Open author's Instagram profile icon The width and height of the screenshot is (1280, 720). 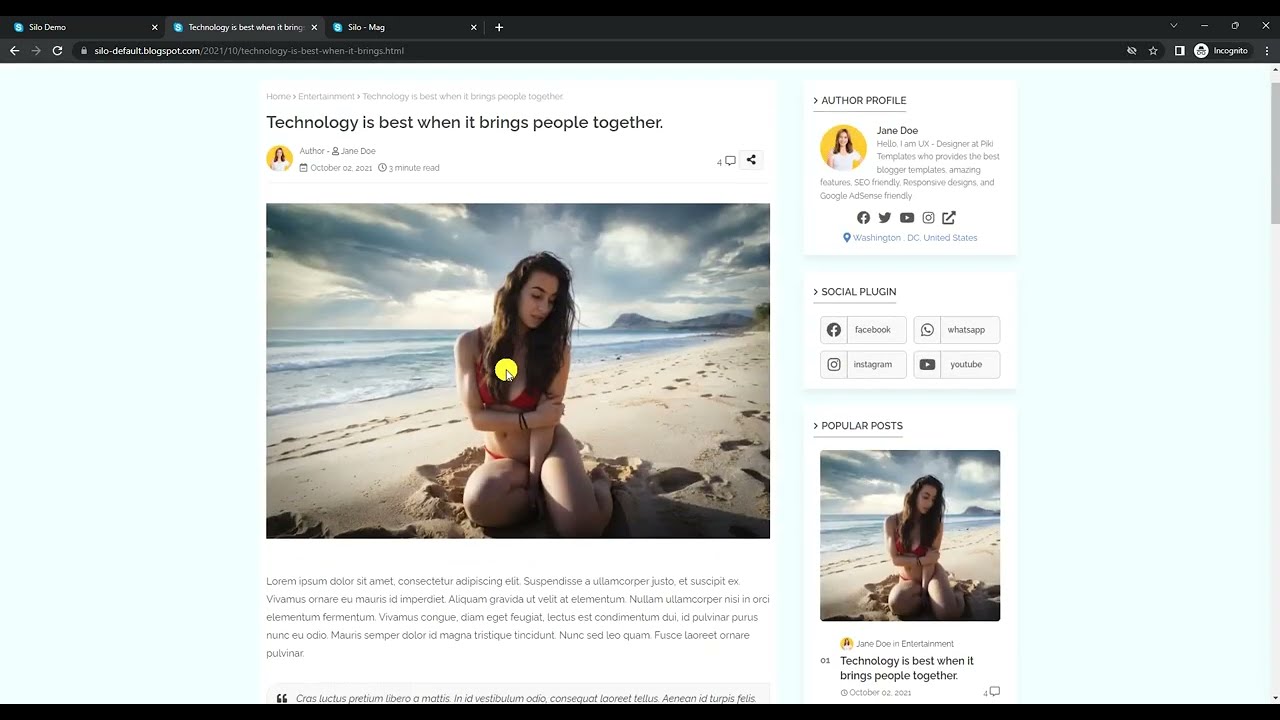928,218
